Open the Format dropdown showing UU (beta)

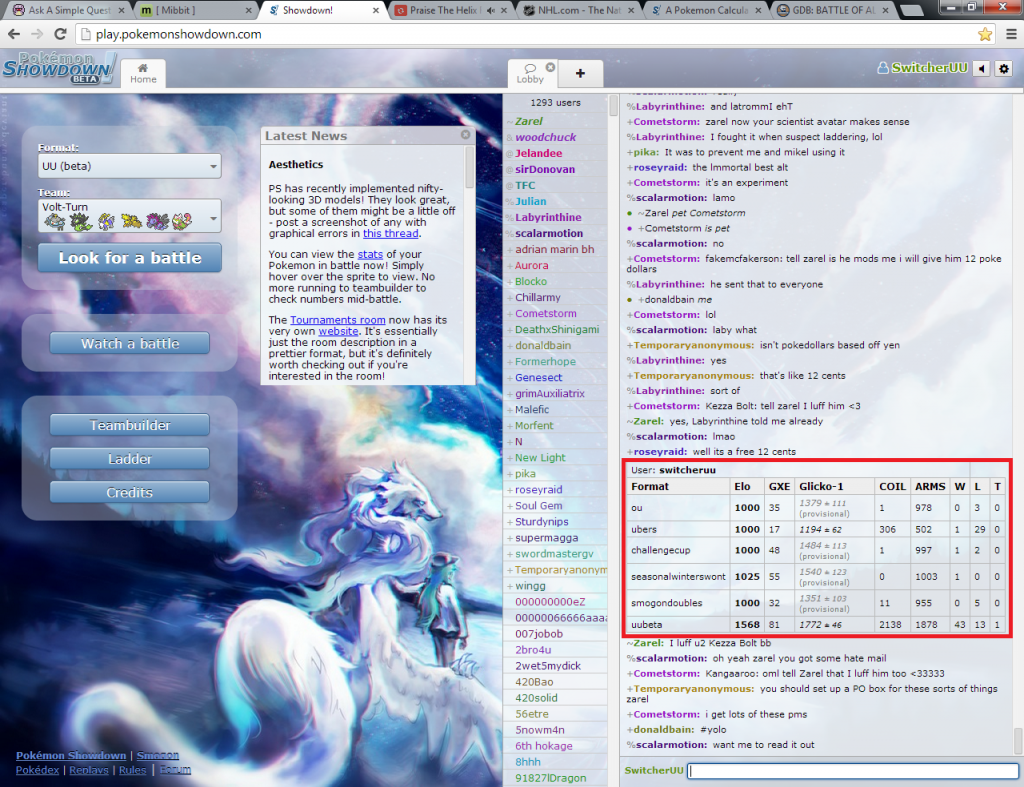[129, 166]
